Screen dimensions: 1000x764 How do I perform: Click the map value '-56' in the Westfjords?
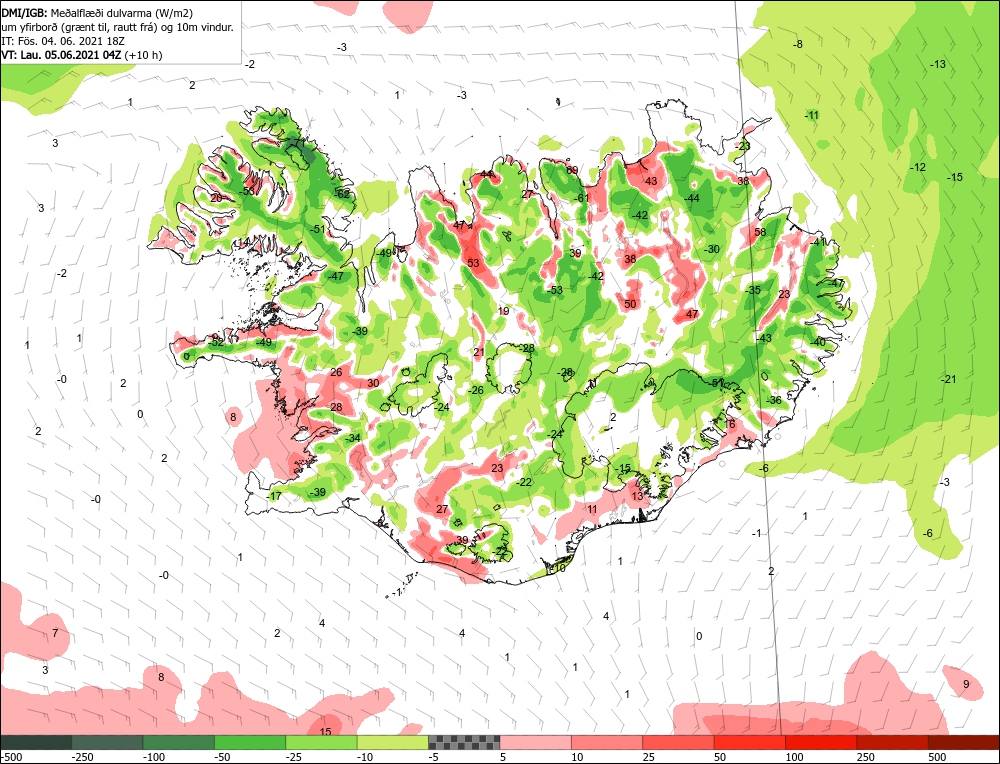point(247,191)
